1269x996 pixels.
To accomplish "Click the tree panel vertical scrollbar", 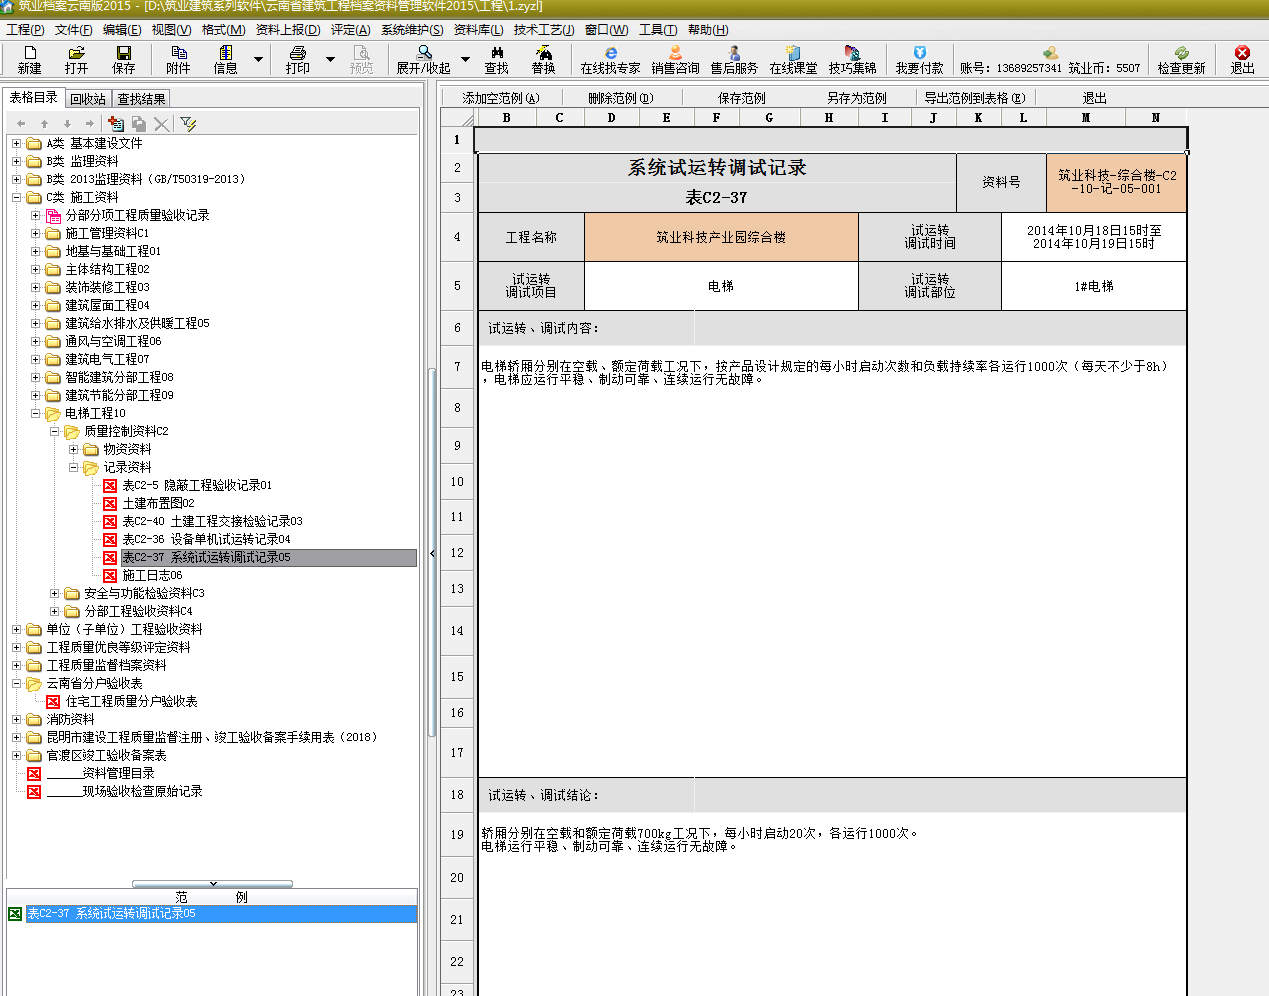I will (432, 552).
